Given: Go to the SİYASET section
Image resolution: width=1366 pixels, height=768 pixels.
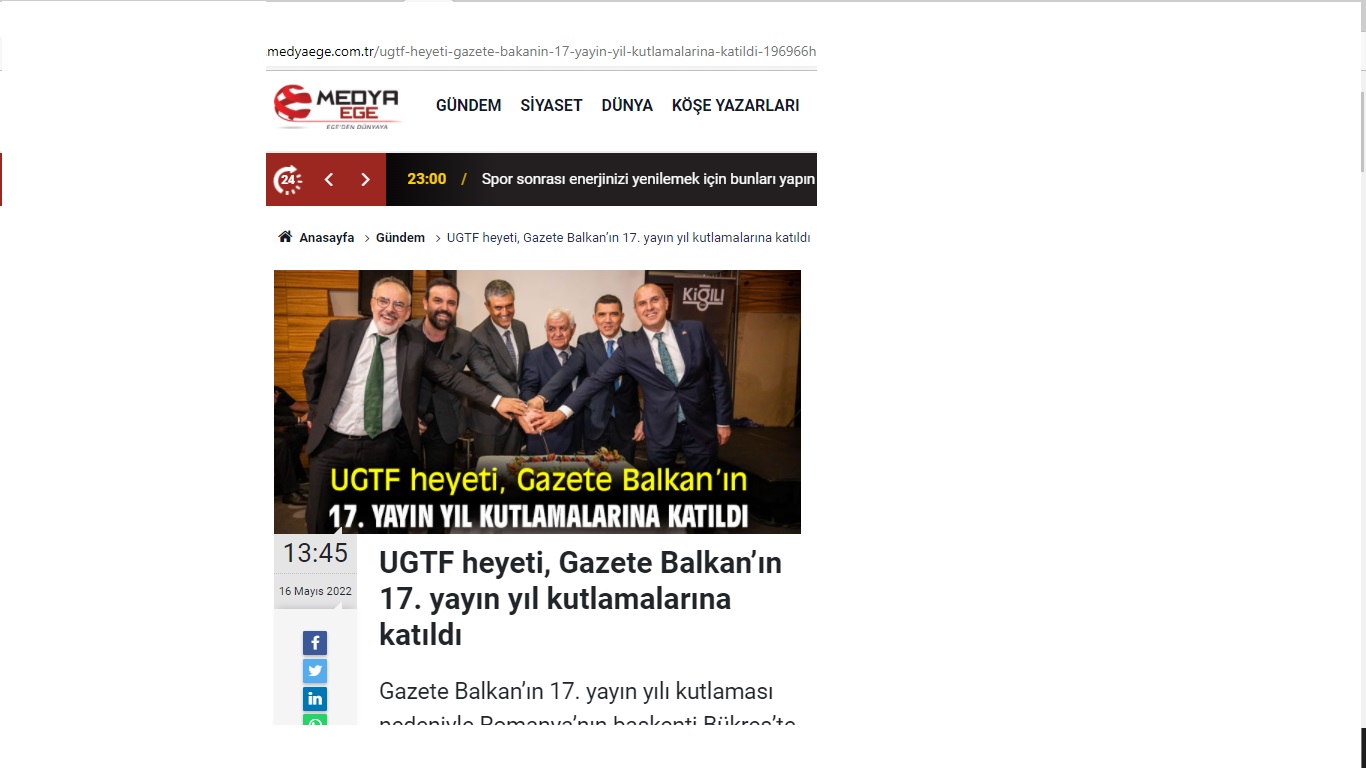Looking at the screenshot, I should tap(551, 106).
